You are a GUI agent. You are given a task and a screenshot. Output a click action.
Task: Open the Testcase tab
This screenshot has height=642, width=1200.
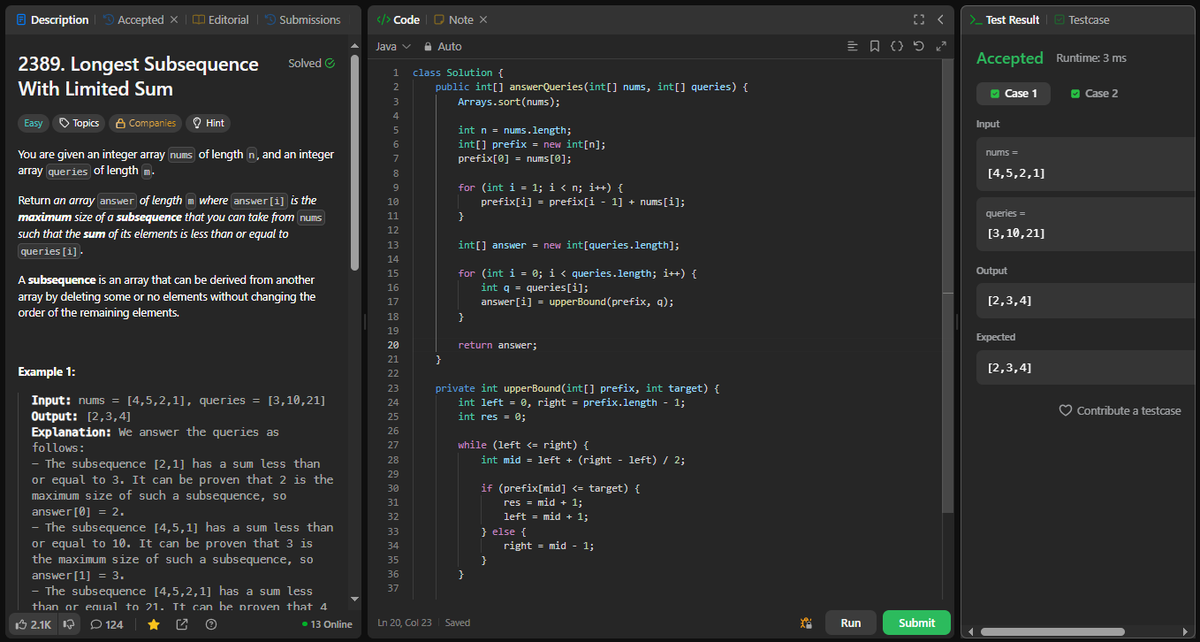point(1081,20)
